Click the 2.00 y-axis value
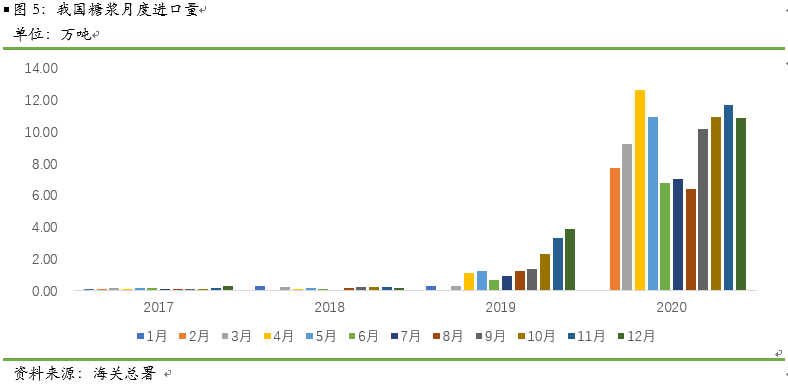Screen dimensions: 788x385 pyautogui.click(x=45, y=259)
